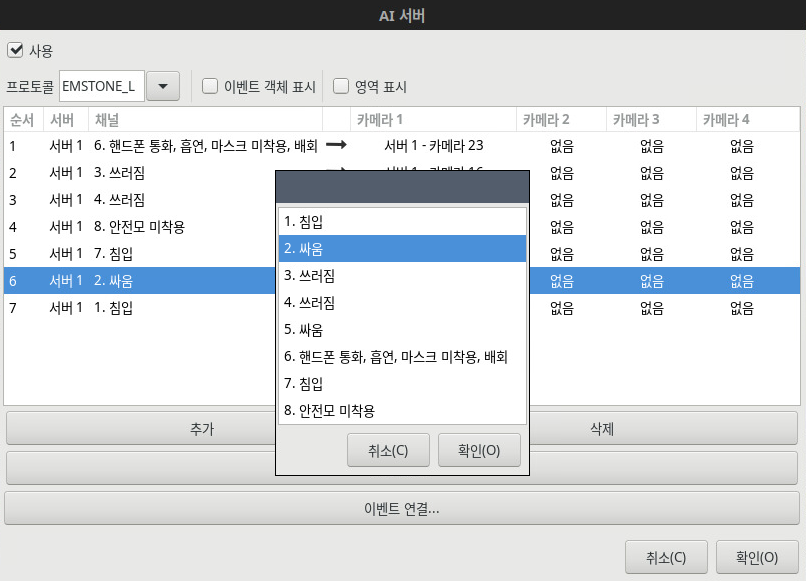Click the 삭제 button

(664, 428)
